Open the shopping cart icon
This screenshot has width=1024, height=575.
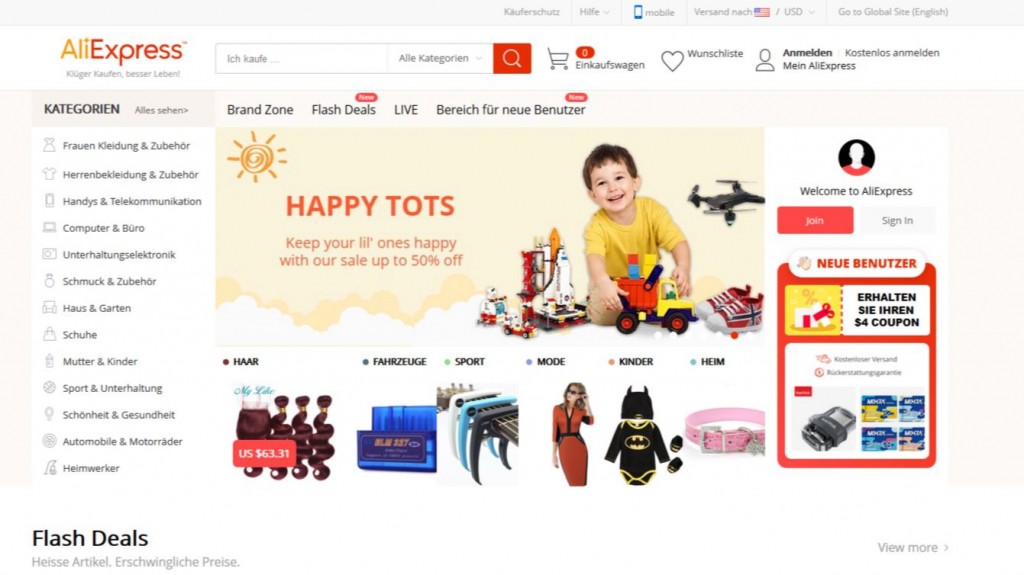pos(558,59)
